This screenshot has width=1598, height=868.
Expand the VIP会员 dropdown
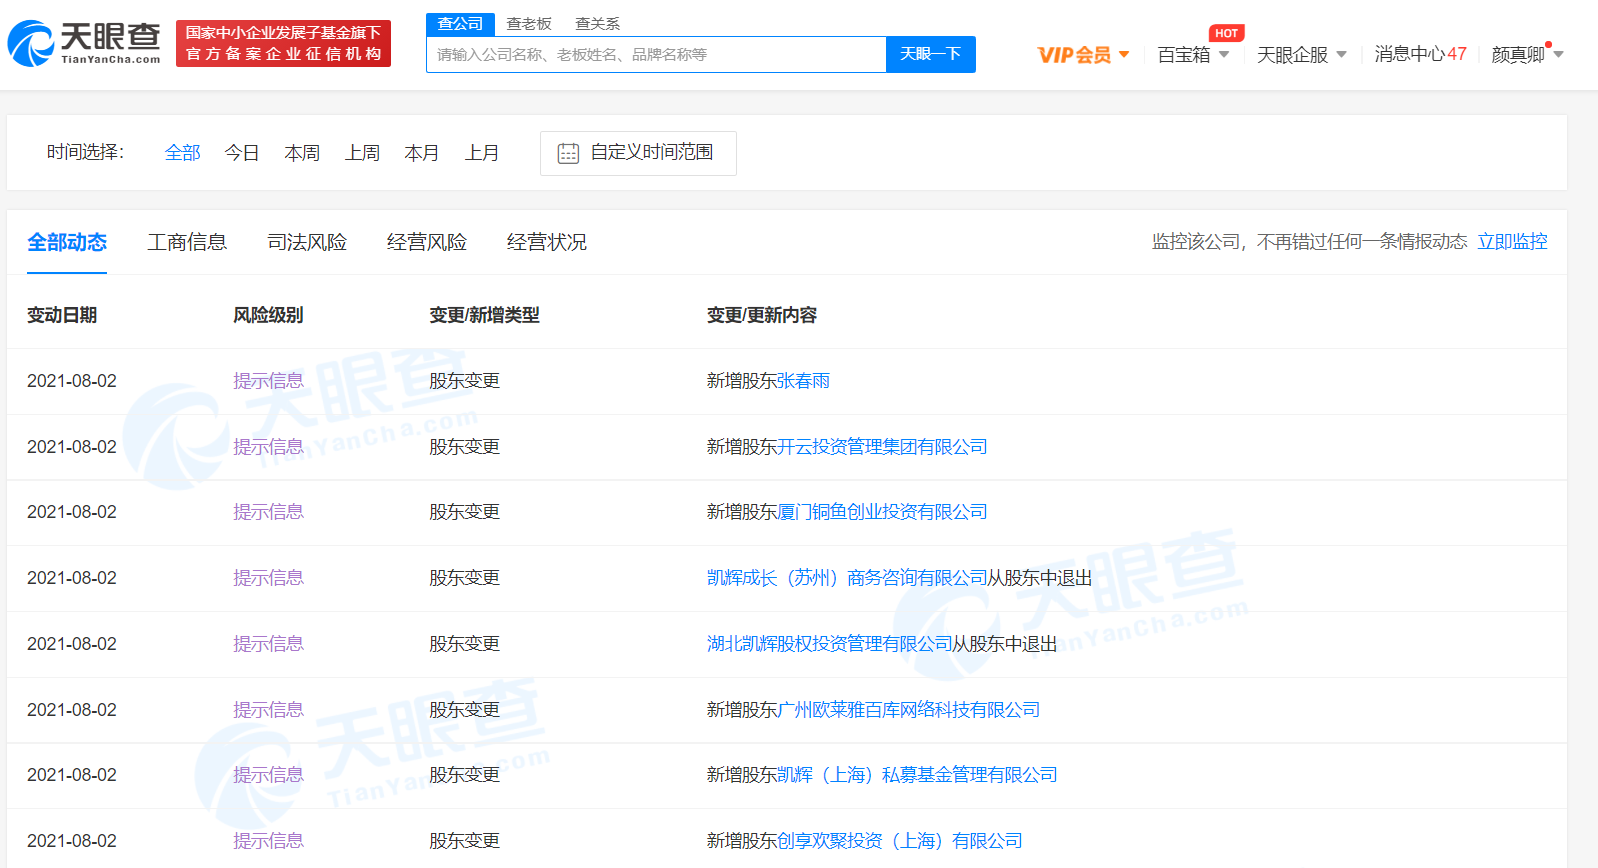pos(1083,55)
